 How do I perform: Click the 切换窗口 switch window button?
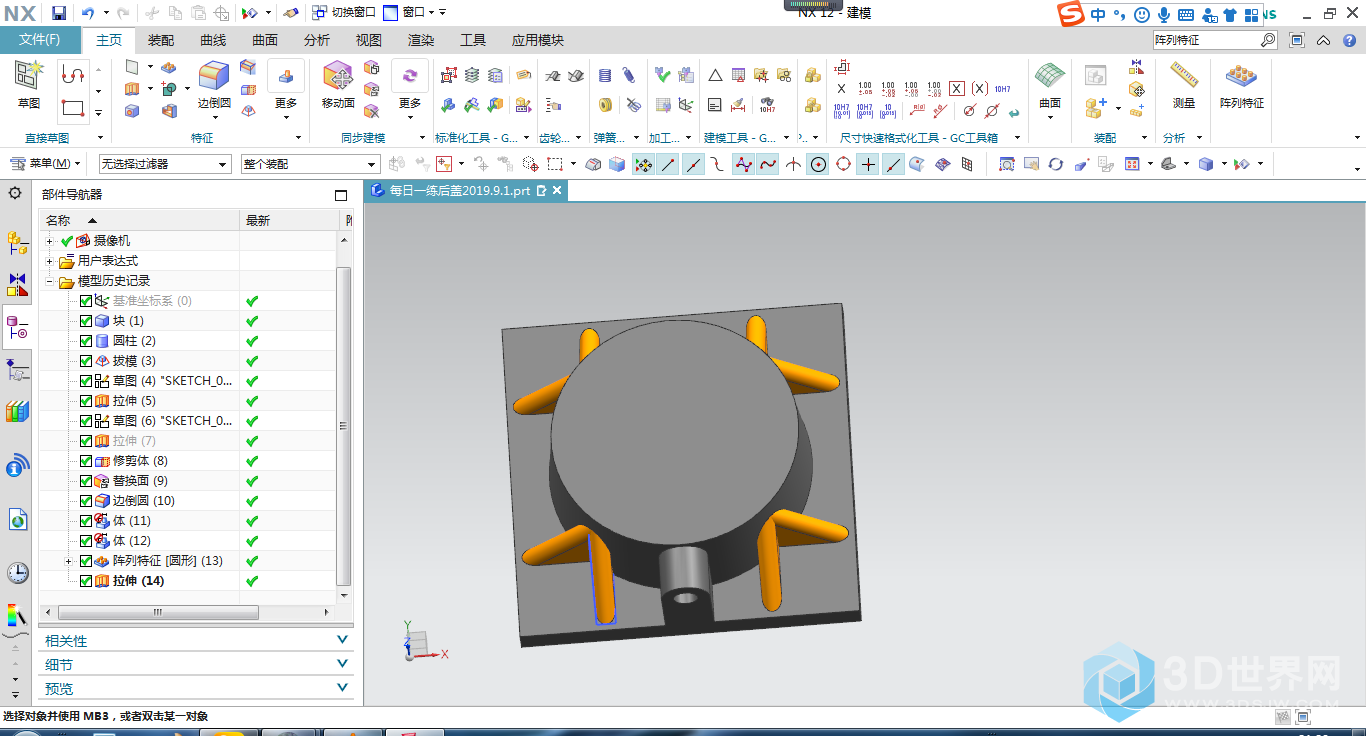[343, 13]
